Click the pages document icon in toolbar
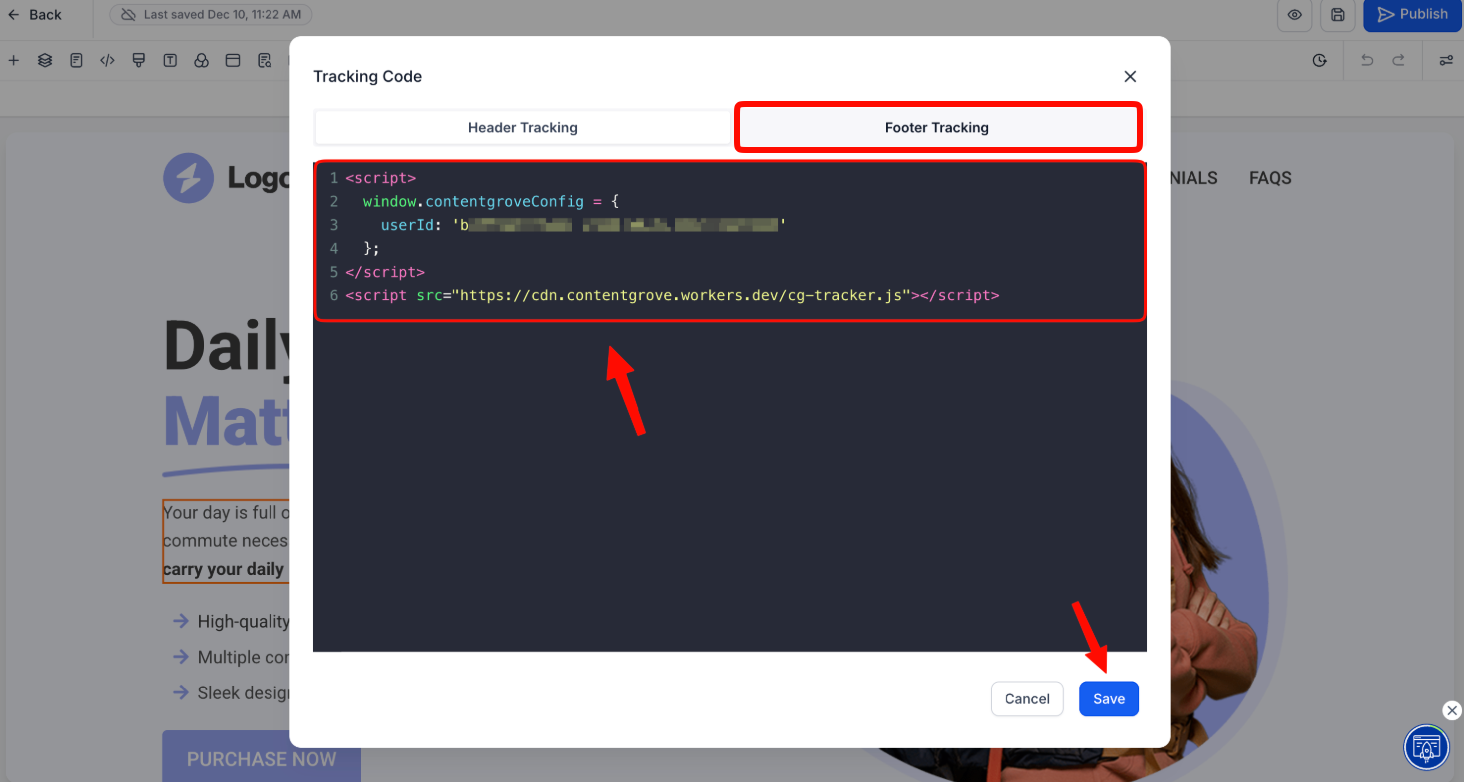 [76, 61]
